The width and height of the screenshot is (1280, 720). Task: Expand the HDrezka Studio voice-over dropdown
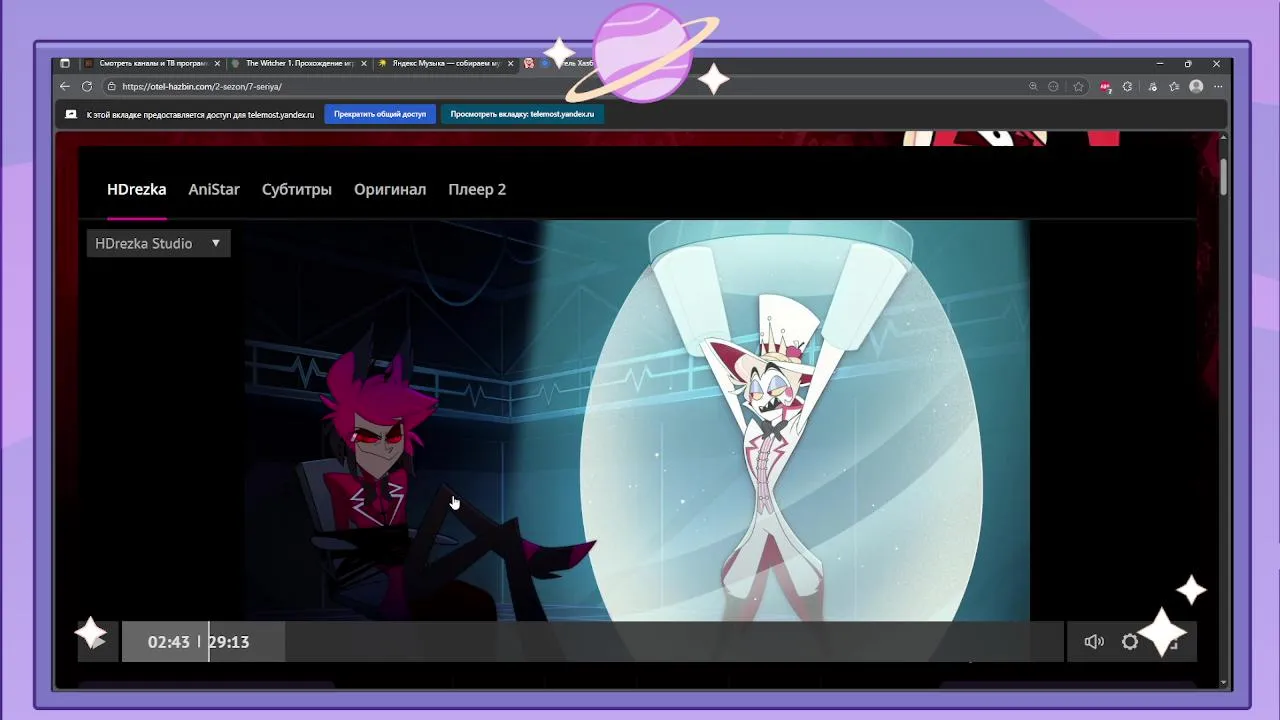point(158,243)
